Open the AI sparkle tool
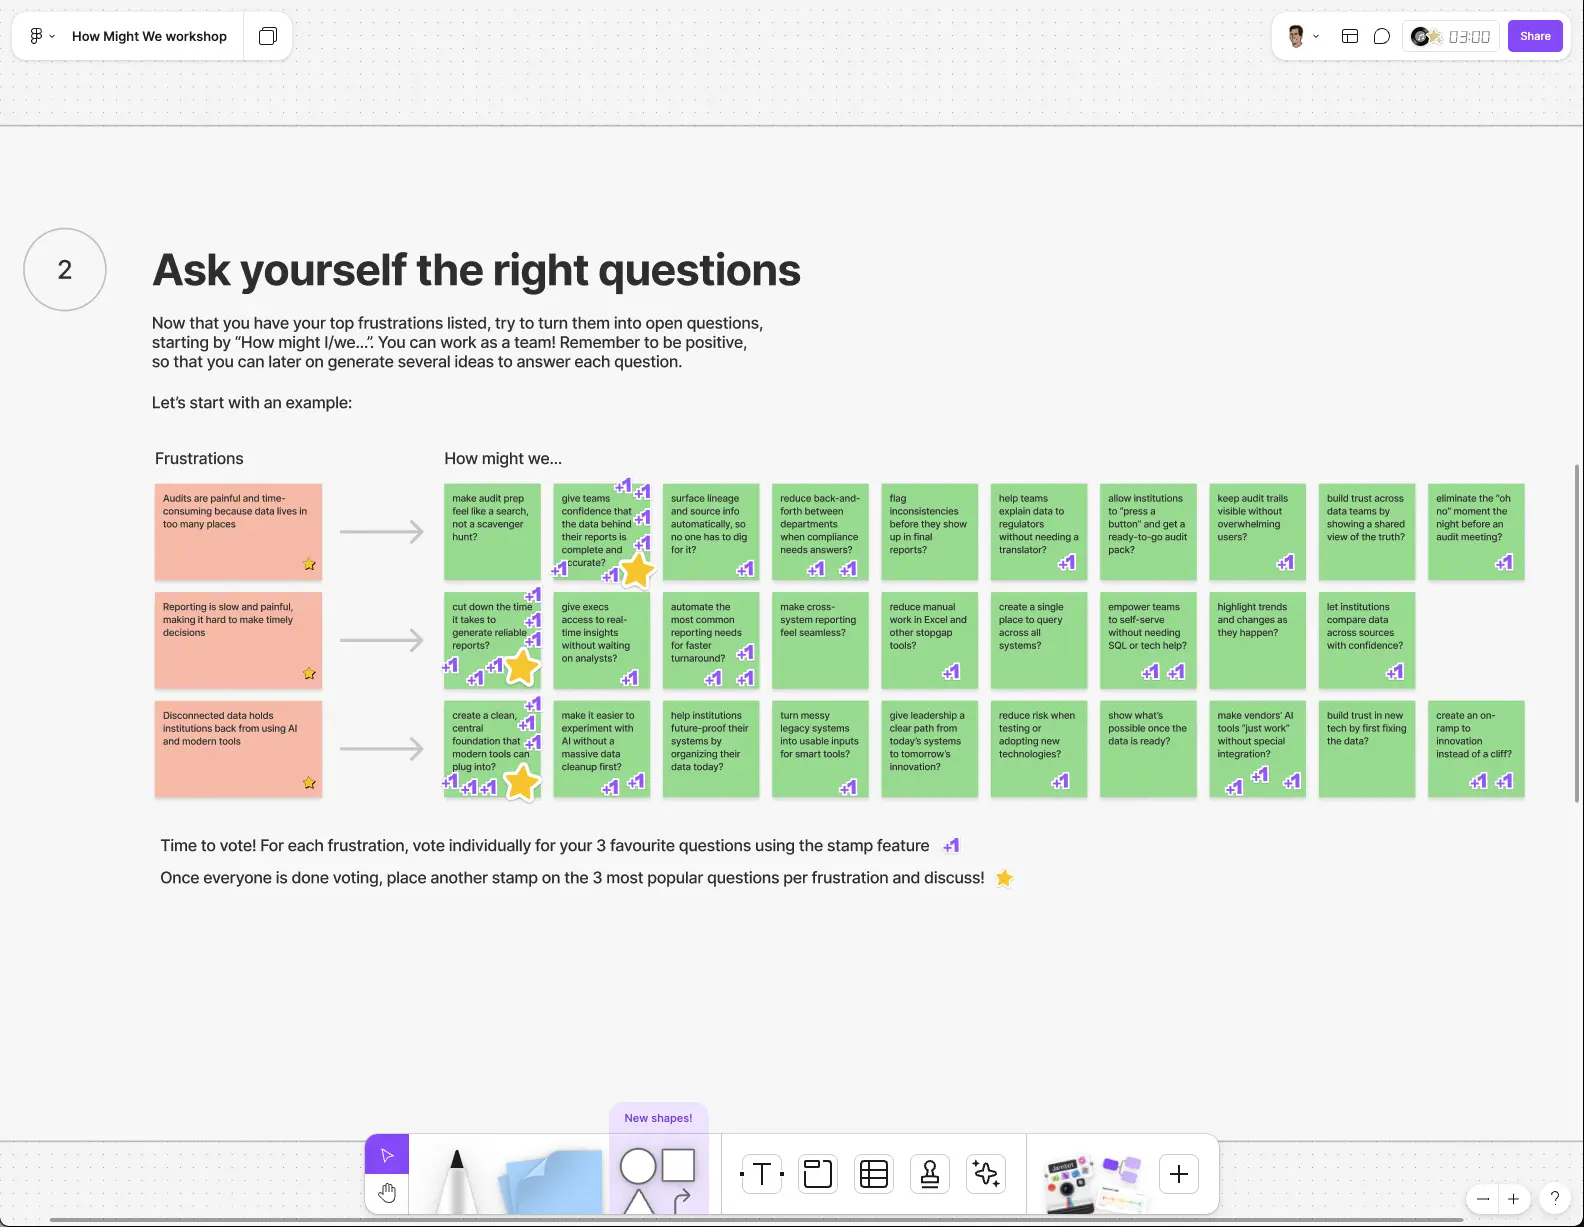The width and height of the screenshot is (1584, 1227). (x=986, y=1174)
